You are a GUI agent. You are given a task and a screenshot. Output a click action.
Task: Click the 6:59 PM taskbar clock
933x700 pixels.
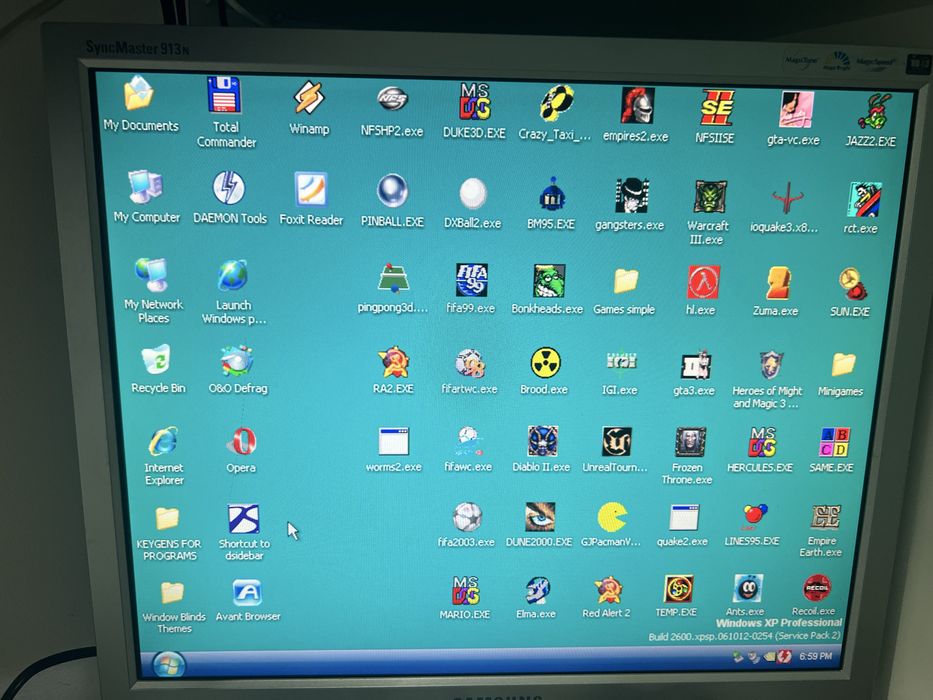click(816, 656)
